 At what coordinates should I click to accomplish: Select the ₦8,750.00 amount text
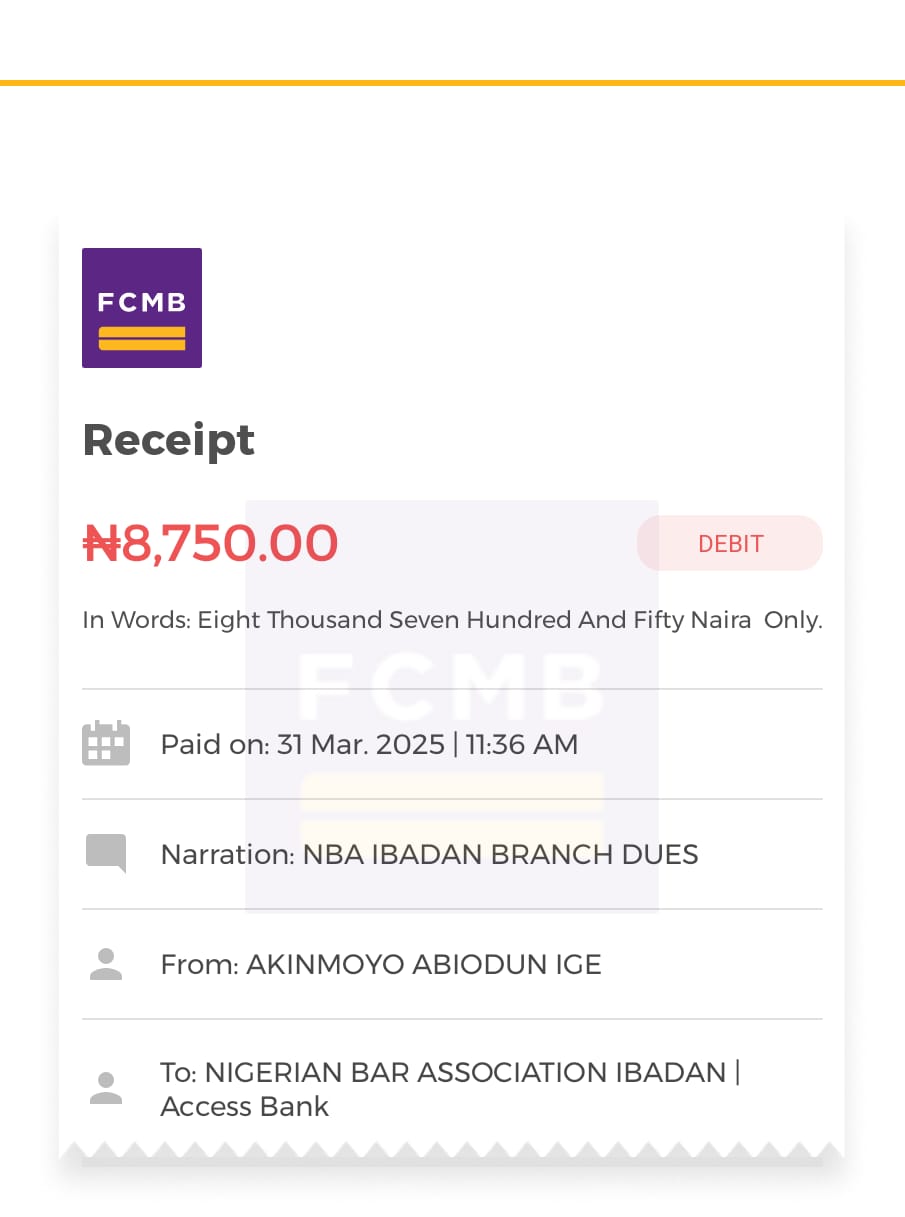(210, 543)
